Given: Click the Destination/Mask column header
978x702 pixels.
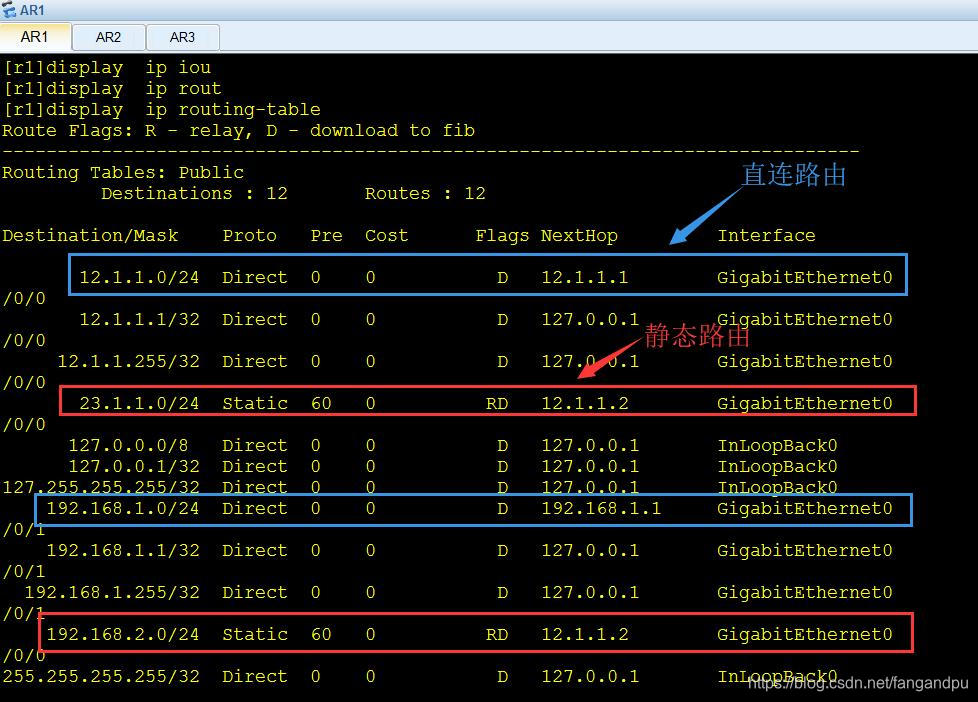Looking at the screenshot, I should pos(90,236).
